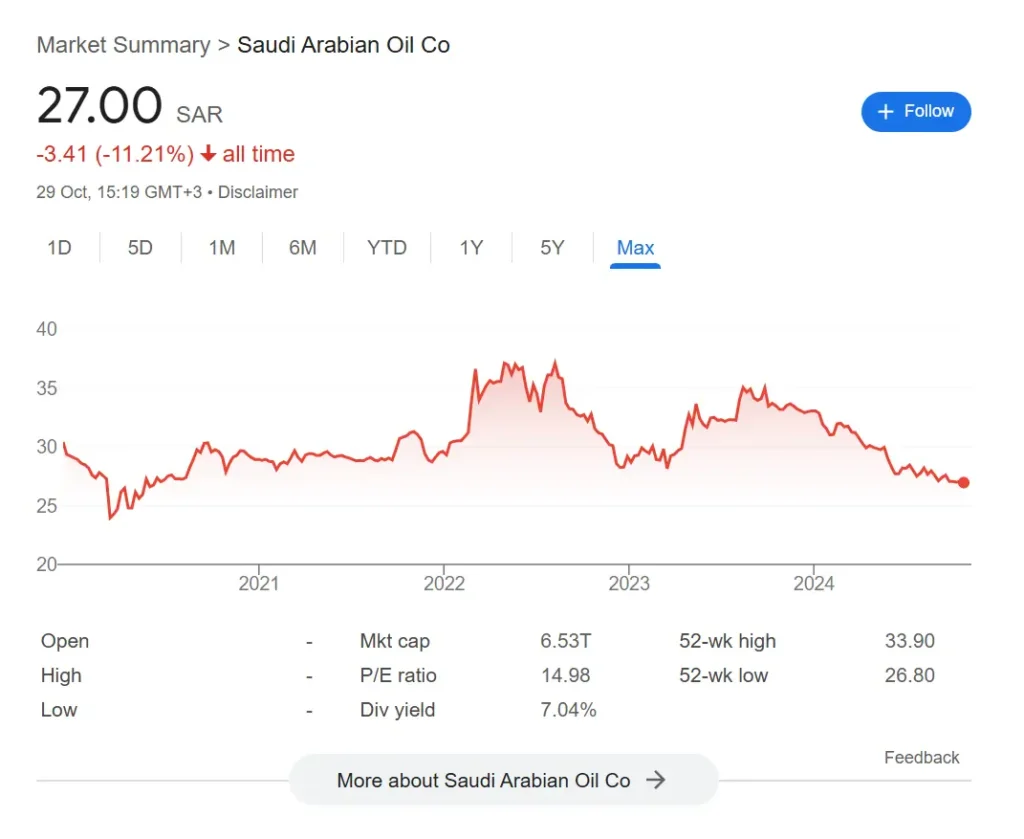Click the 2022 peak on the chart line

click(x=555, y=362)
